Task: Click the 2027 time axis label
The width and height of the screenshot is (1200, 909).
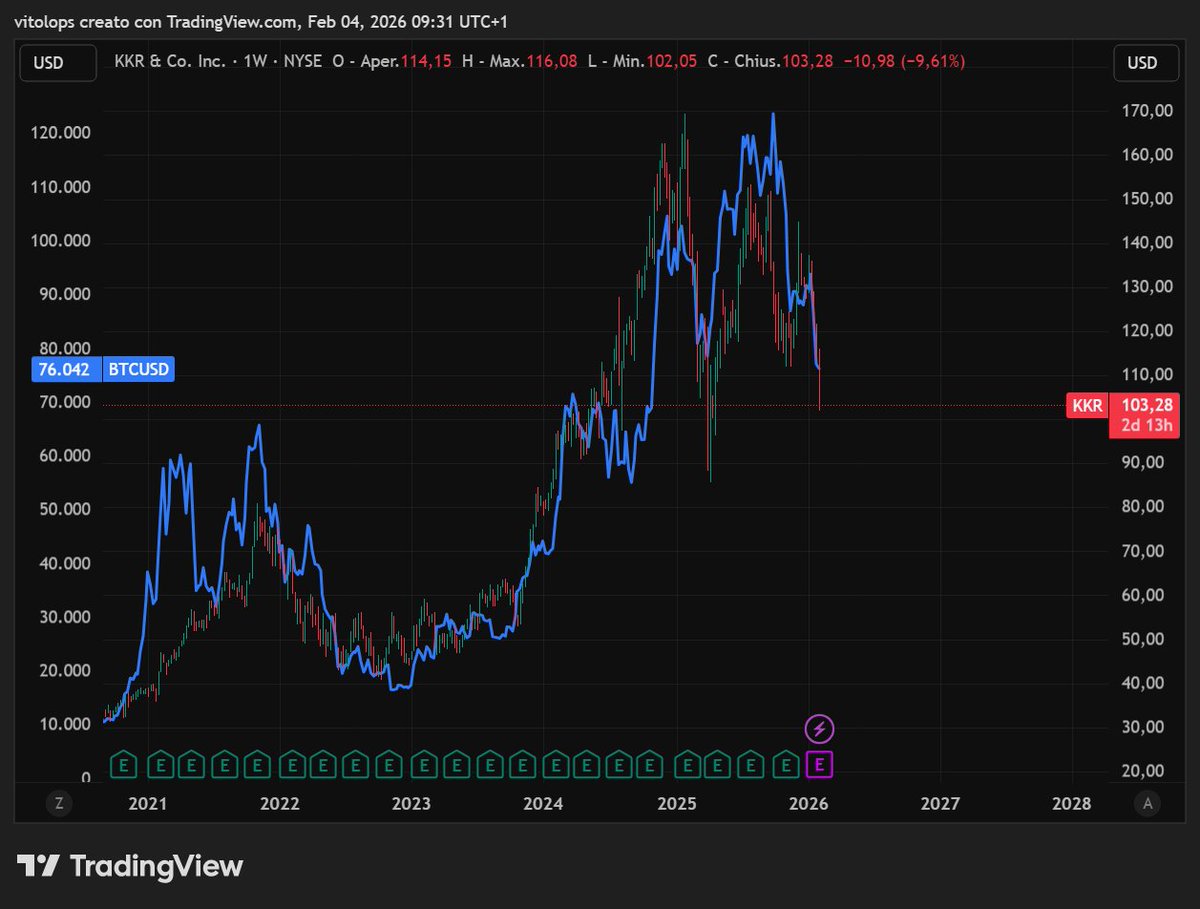Action: [940, 803]
